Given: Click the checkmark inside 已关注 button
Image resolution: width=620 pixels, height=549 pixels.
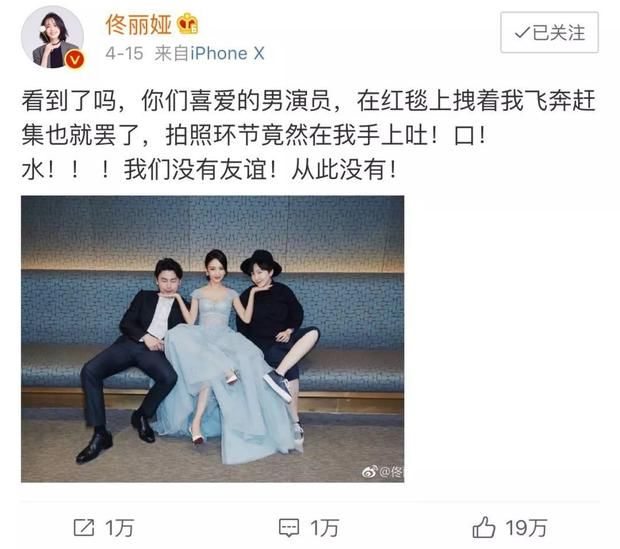Looking at the screenshot, I should pyautogui.click(x=522, y=33).
